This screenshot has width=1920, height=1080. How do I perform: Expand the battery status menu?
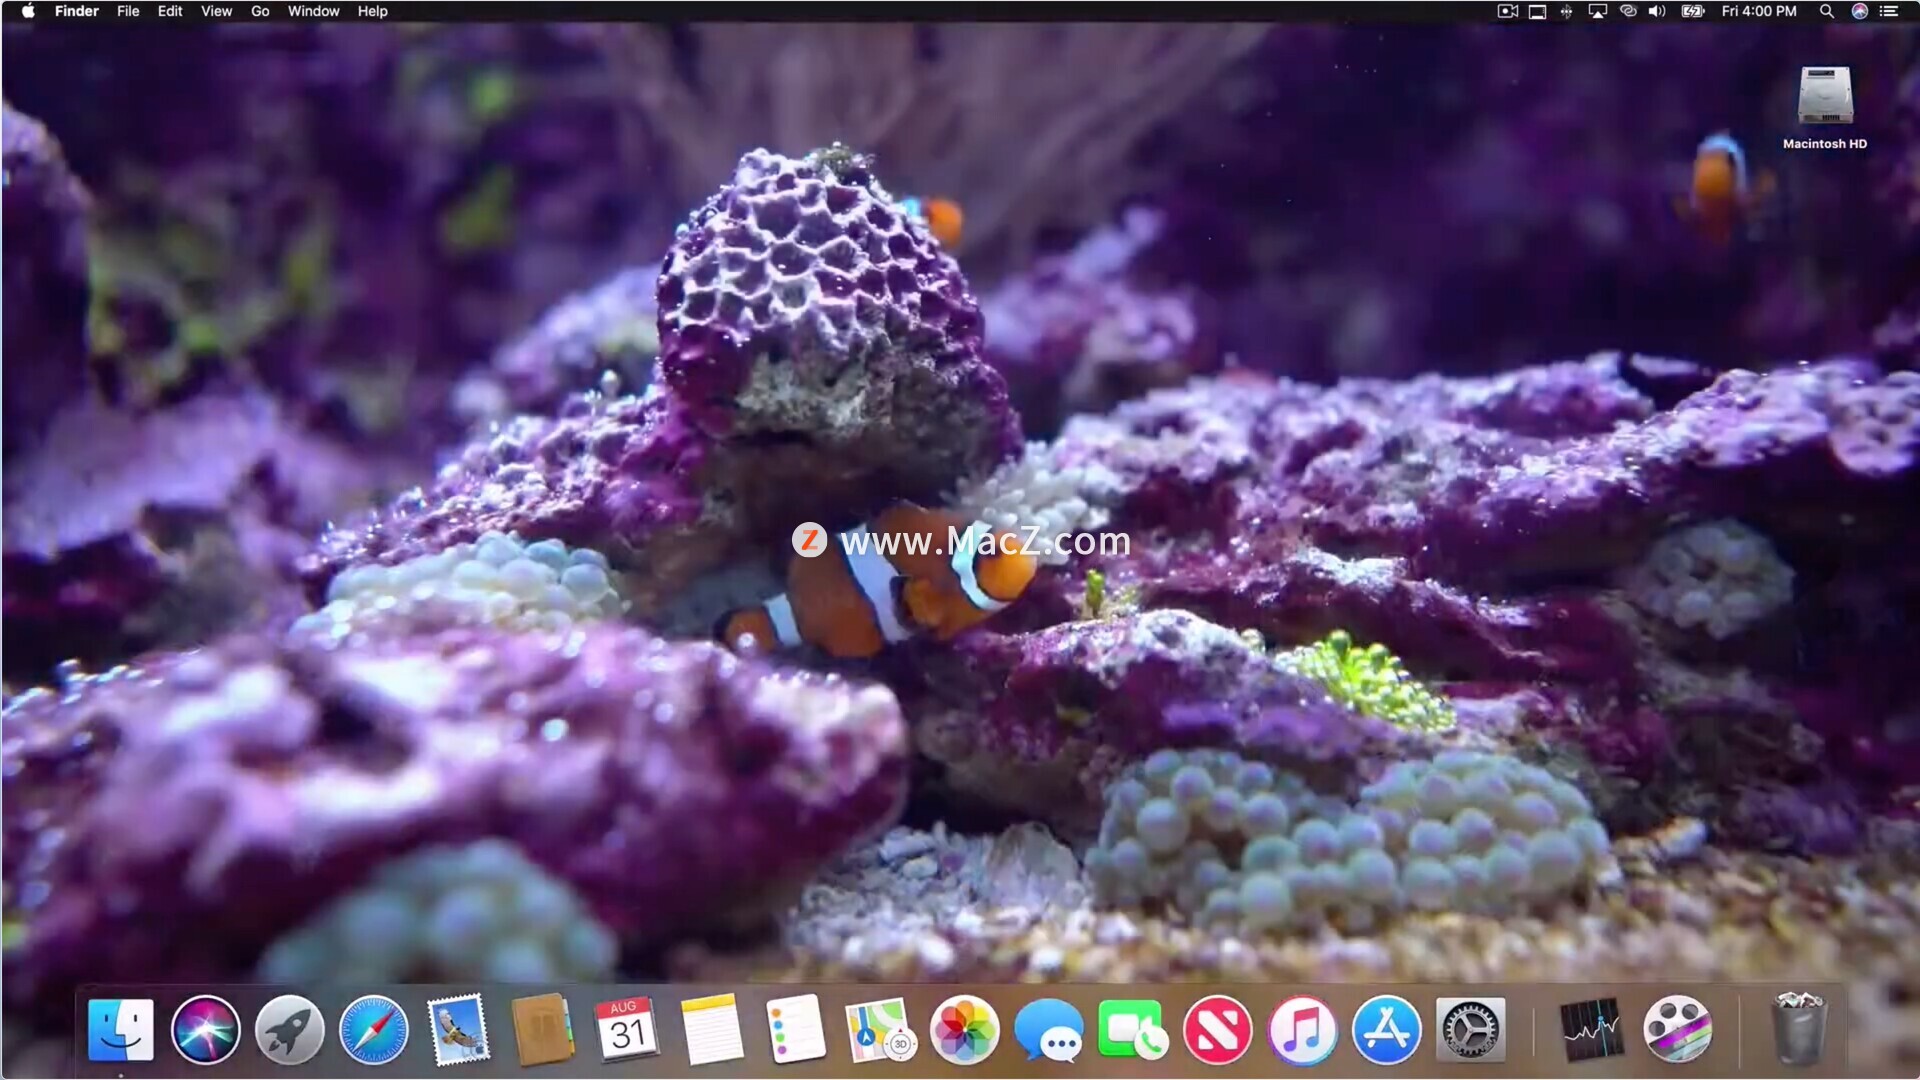pyautogui.click(x=1692, y=11)
